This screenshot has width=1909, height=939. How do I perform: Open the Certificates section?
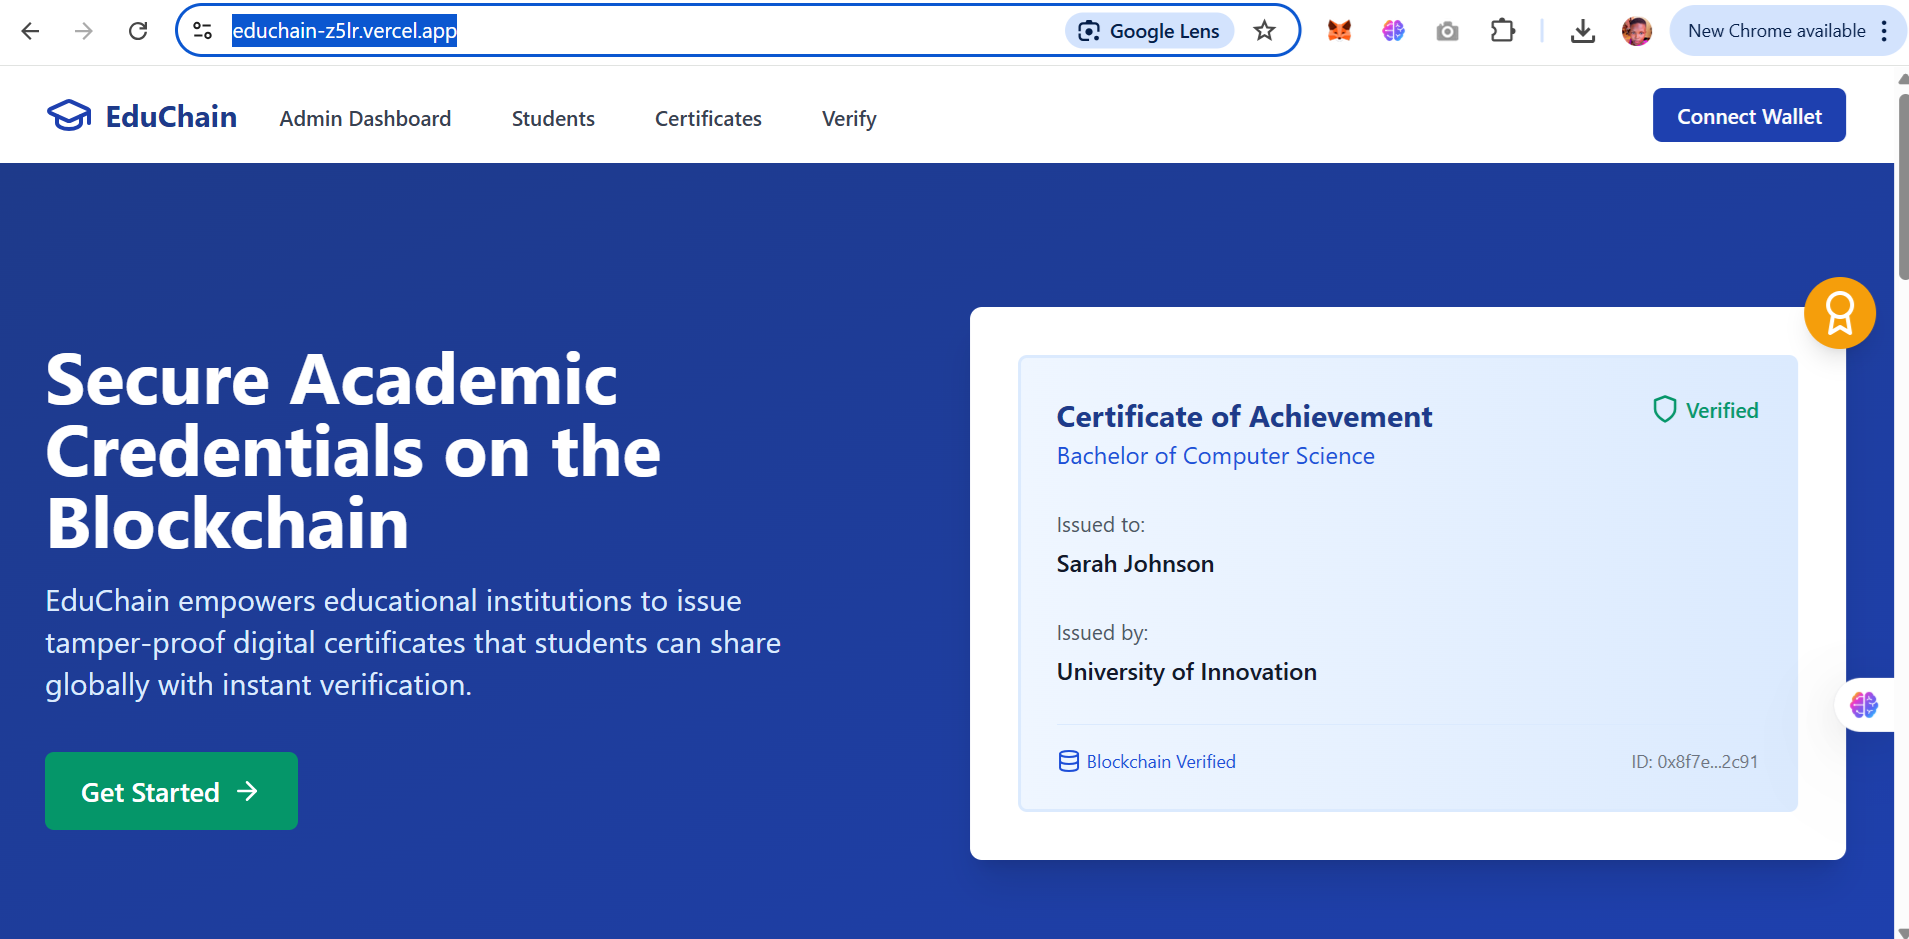(708, 118)
